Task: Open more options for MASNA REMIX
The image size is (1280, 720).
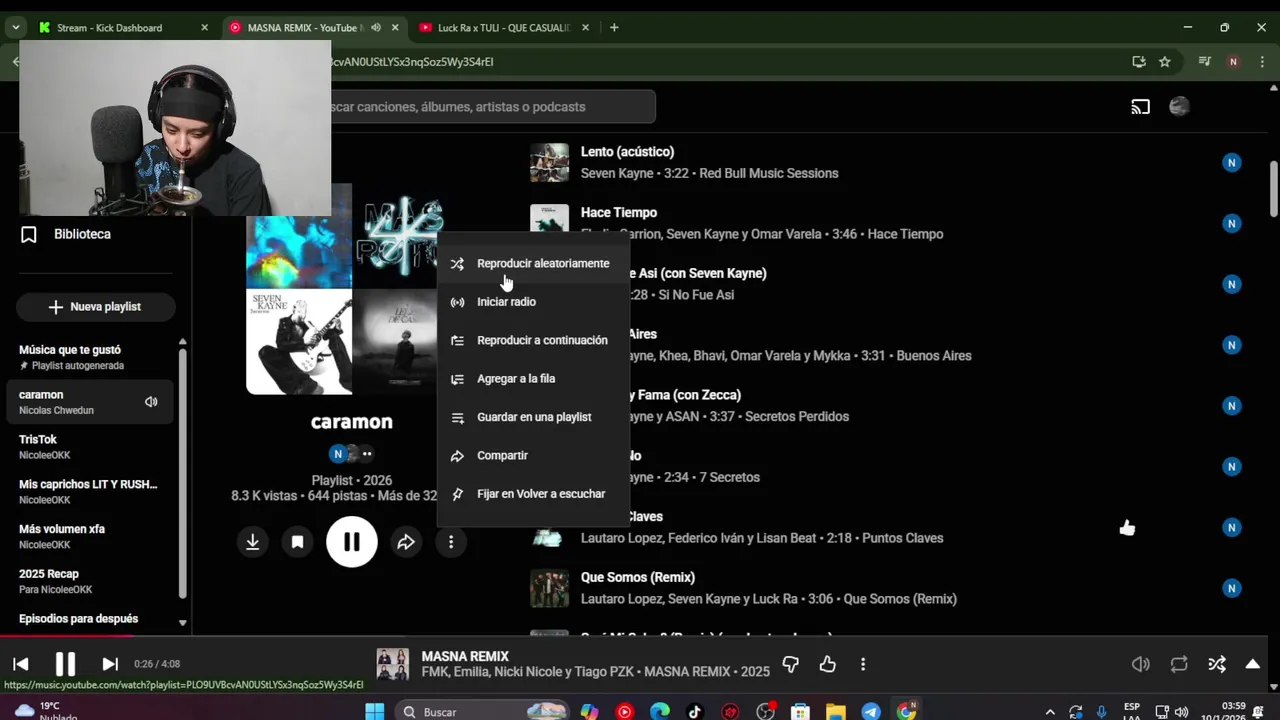Action: pyautogui.click(x=863, y=664)
